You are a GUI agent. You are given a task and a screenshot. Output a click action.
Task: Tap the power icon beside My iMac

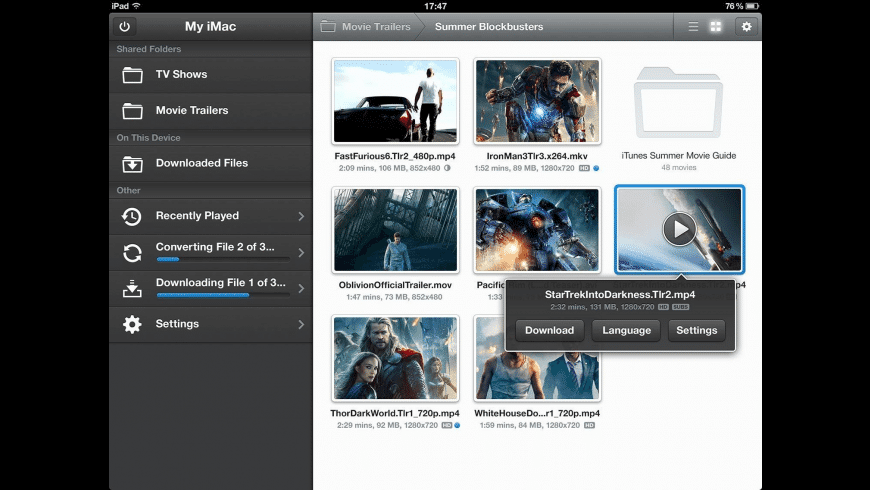click(x=124, y=26)
